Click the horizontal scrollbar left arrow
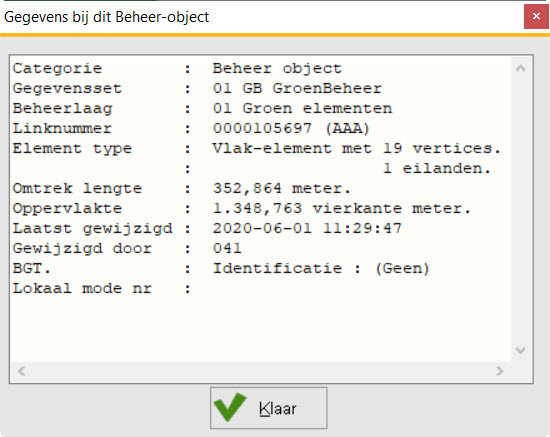Screen dimensions: 550x437 21,371
